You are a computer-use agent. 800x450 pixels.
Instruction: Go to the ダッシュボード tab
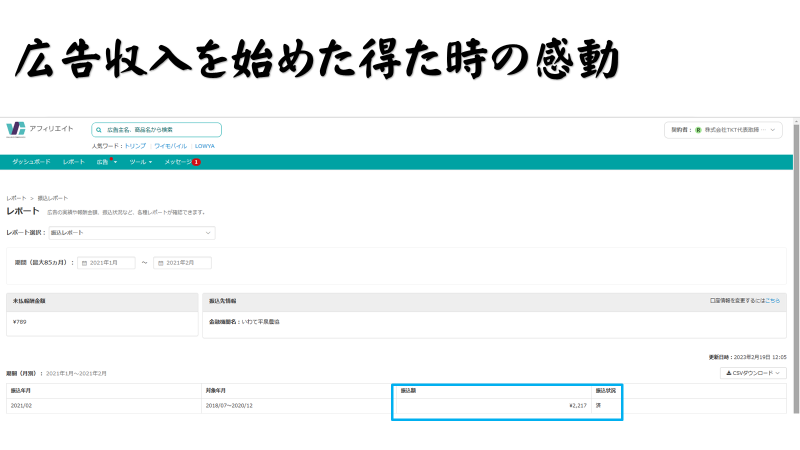(31, 162)
